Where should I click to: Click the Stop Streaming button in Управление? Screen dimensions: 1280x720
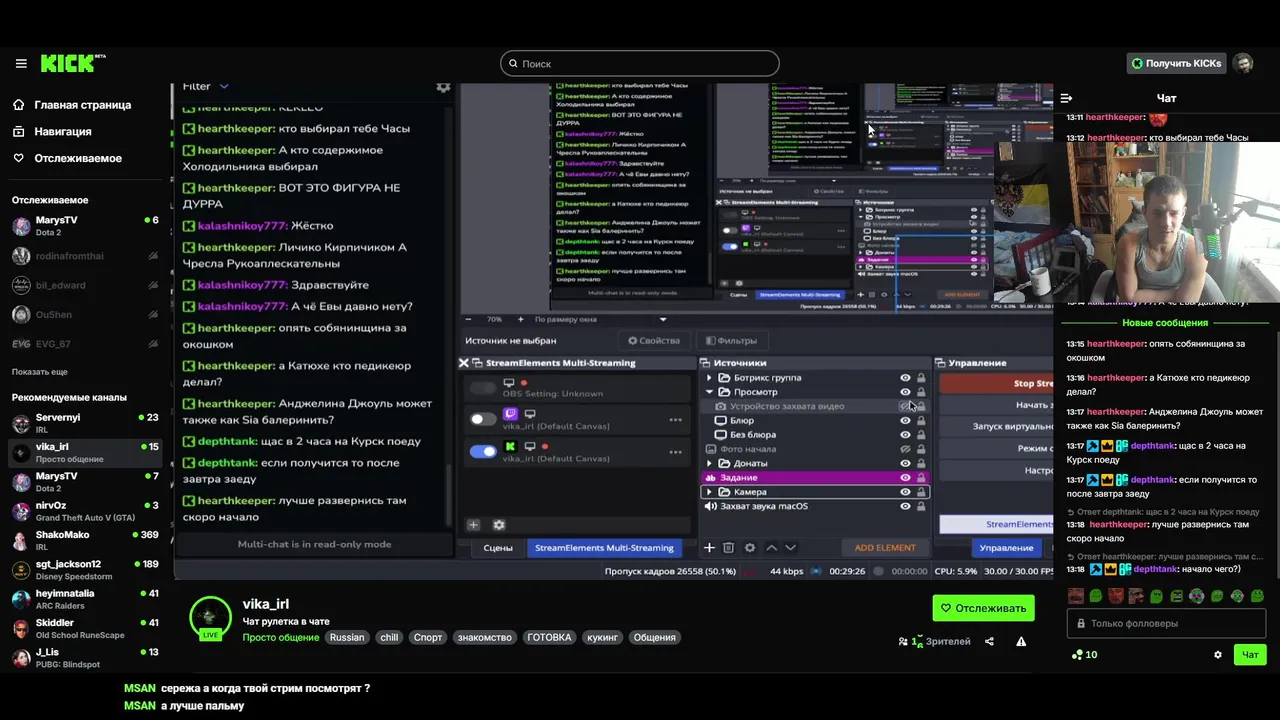[996, 383]
